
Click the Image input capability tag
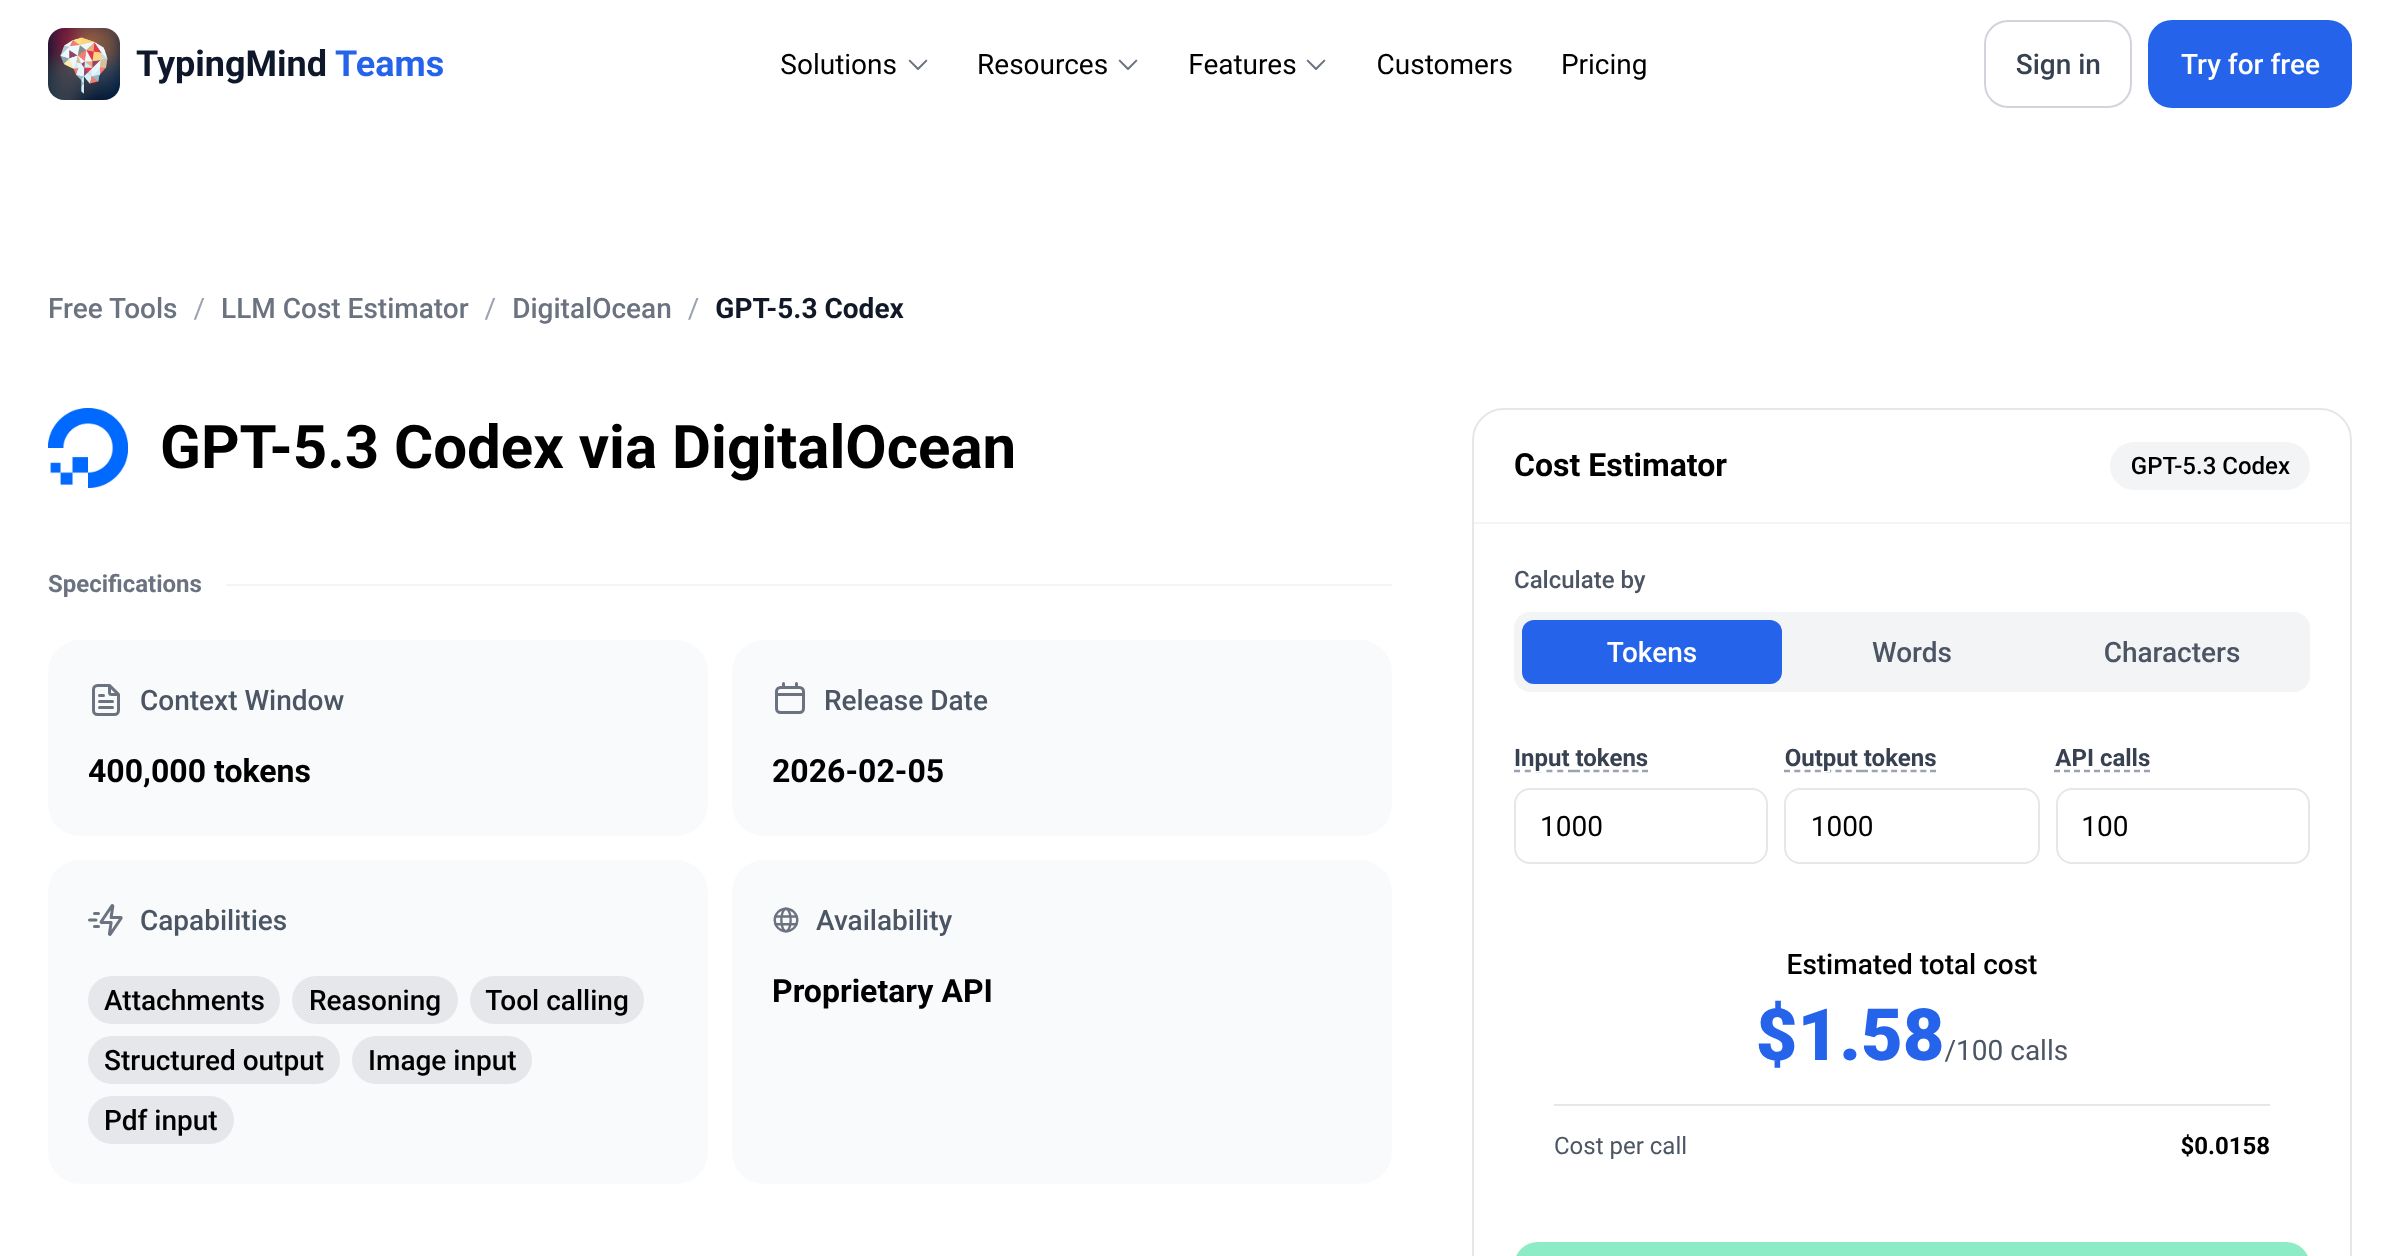442,1060
